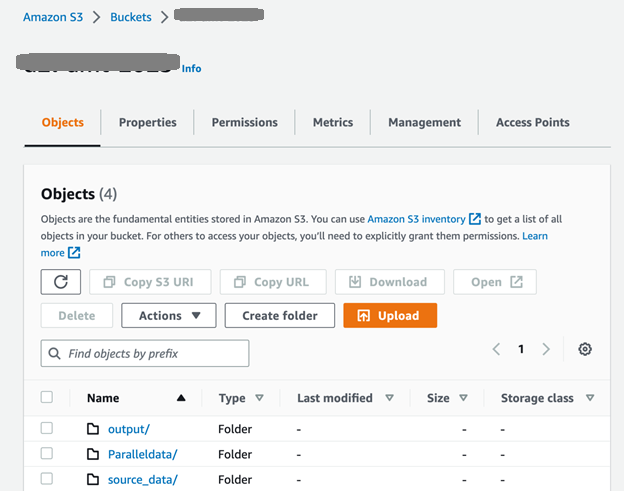
Task: Click Folder type cell in output/ row
Action: [x=235, y=429]
